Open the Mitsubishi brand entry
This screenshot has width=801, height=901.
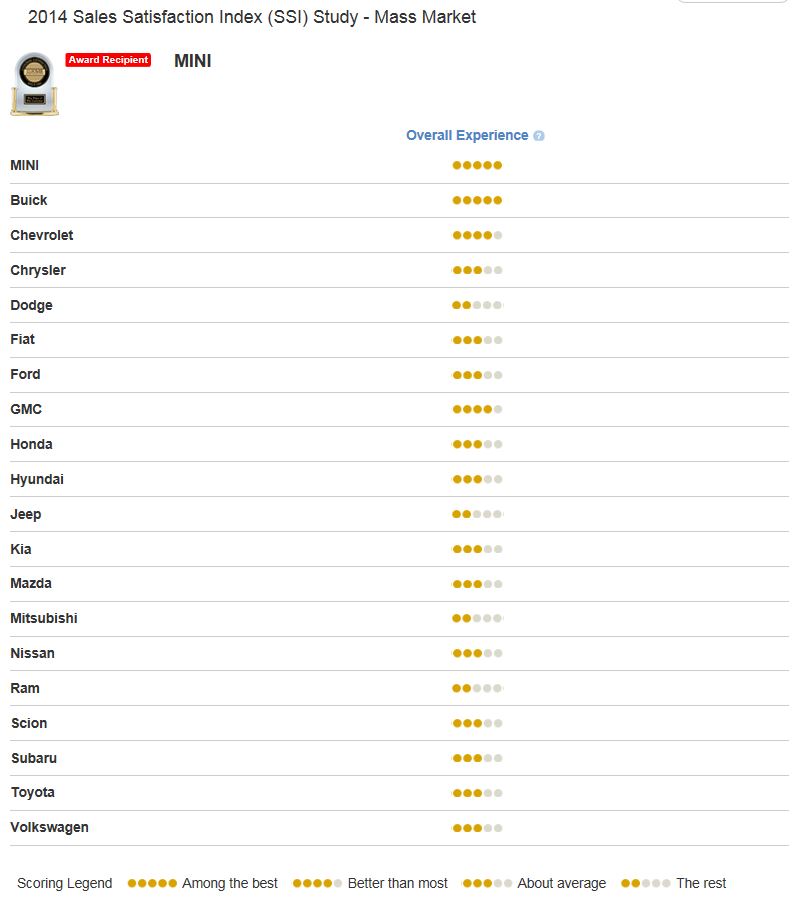pyautogui.click(x=44, y=618)
